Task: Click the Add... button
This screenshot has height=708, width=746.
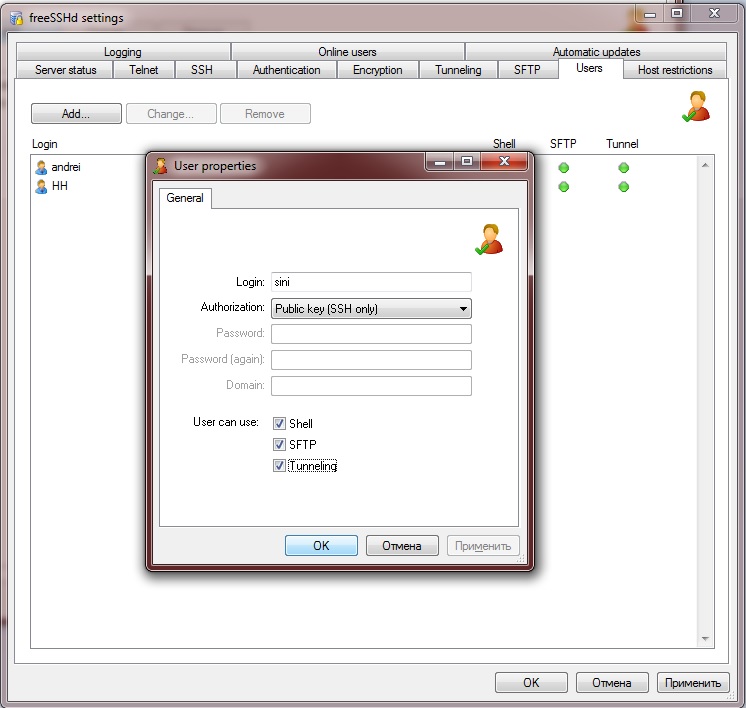Action: (76, 114)
